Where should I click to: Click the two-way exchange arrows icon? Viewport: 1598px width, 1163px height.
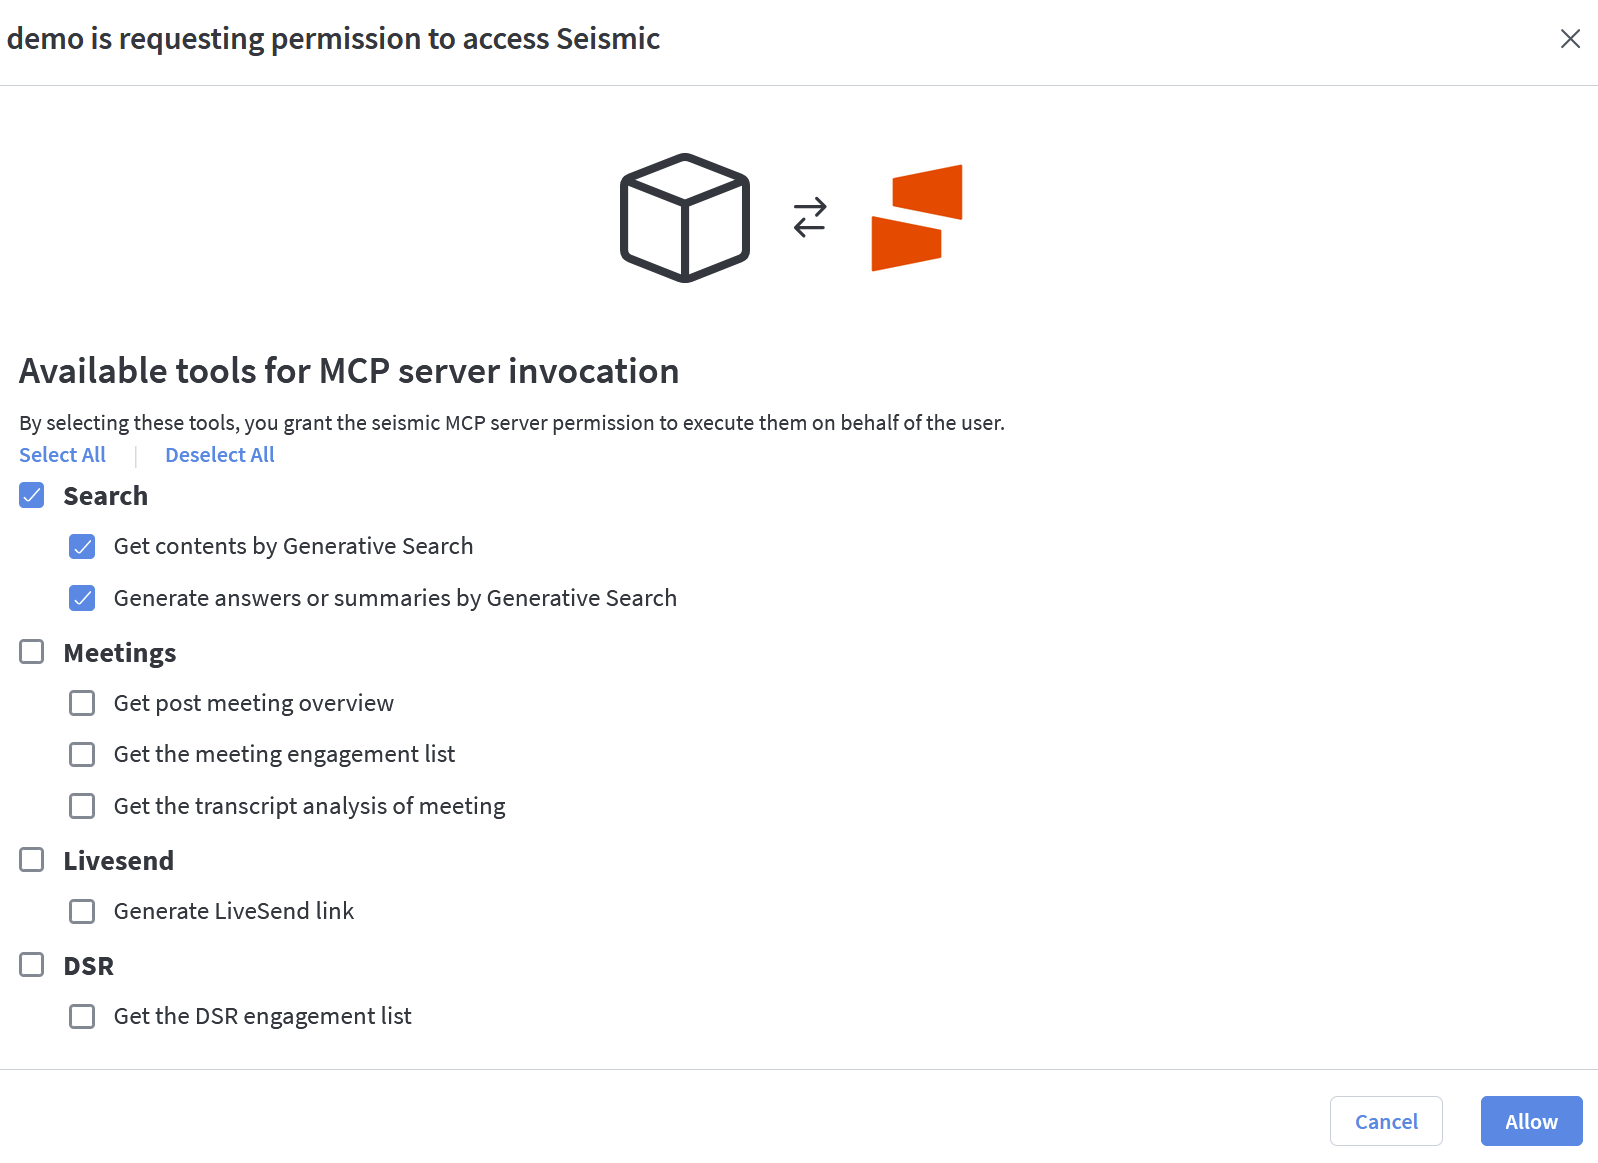(x=810, y=217)
